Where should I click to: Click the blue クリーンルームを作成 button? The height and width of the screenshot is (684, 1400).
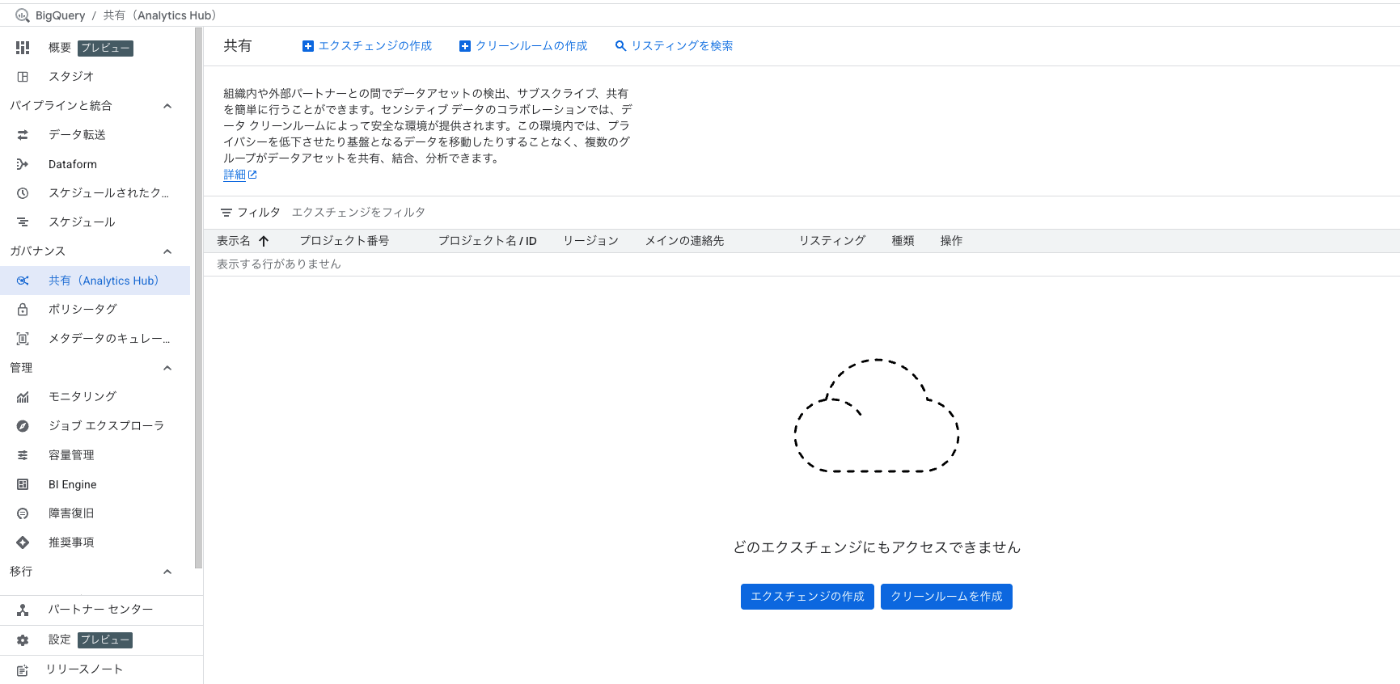(946, 596)
